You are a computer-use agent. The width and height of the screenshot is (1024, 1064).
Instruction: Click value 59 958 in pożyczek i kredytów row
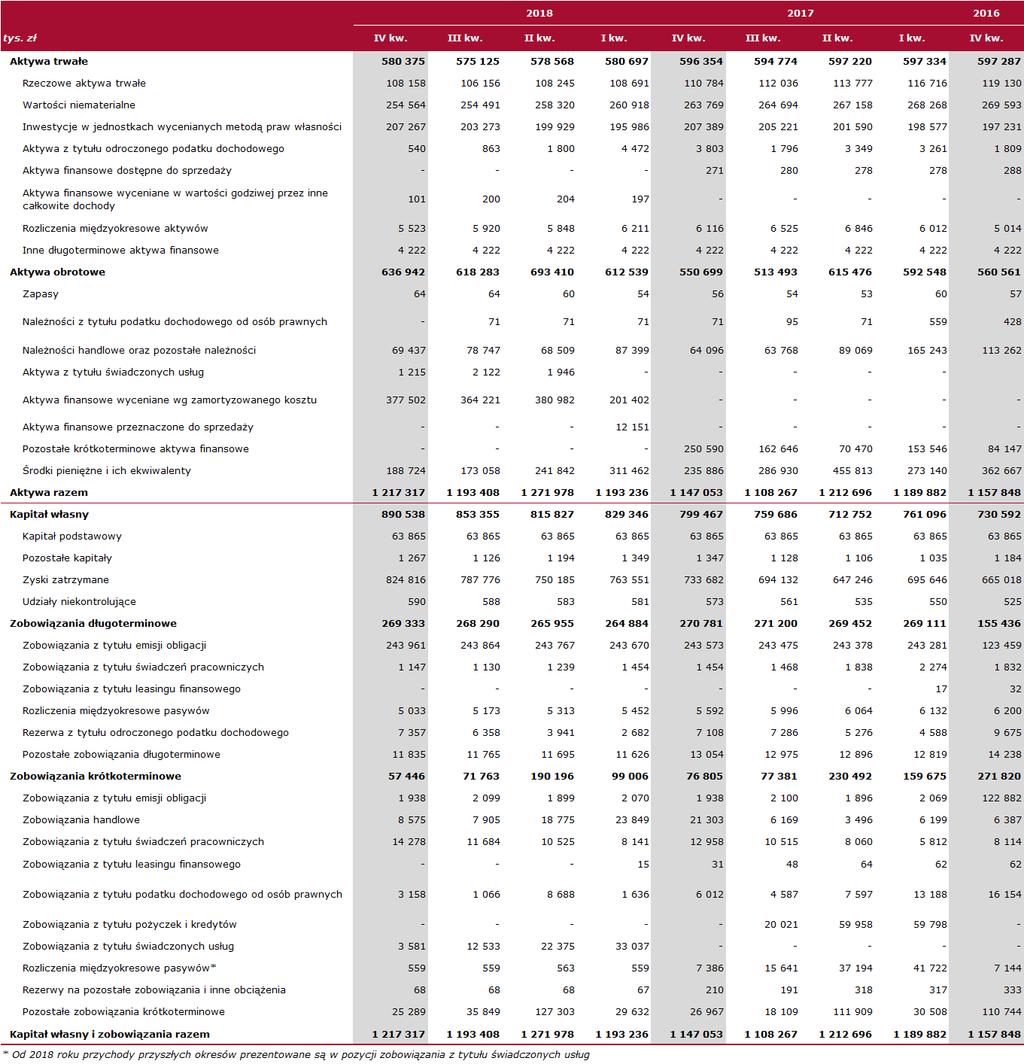pyautogui.click(x=856, y=924)
